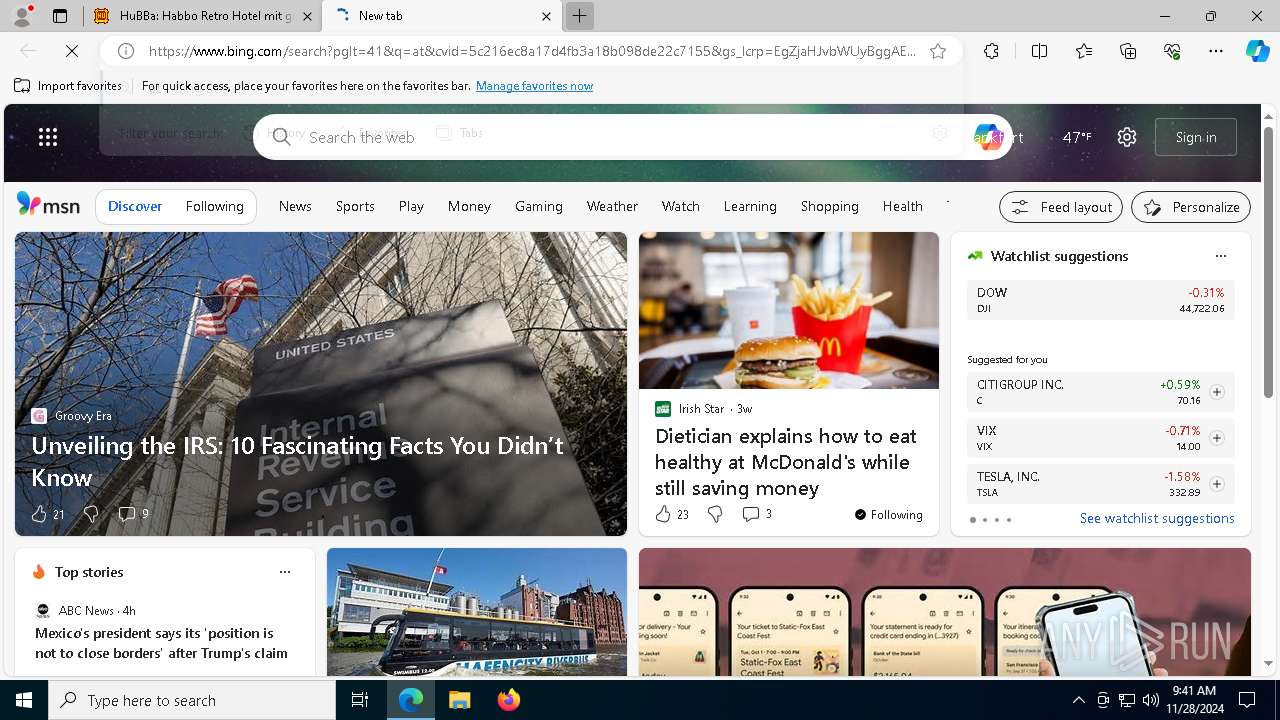Show the 47°F weather details

(x=1077, y=137)
